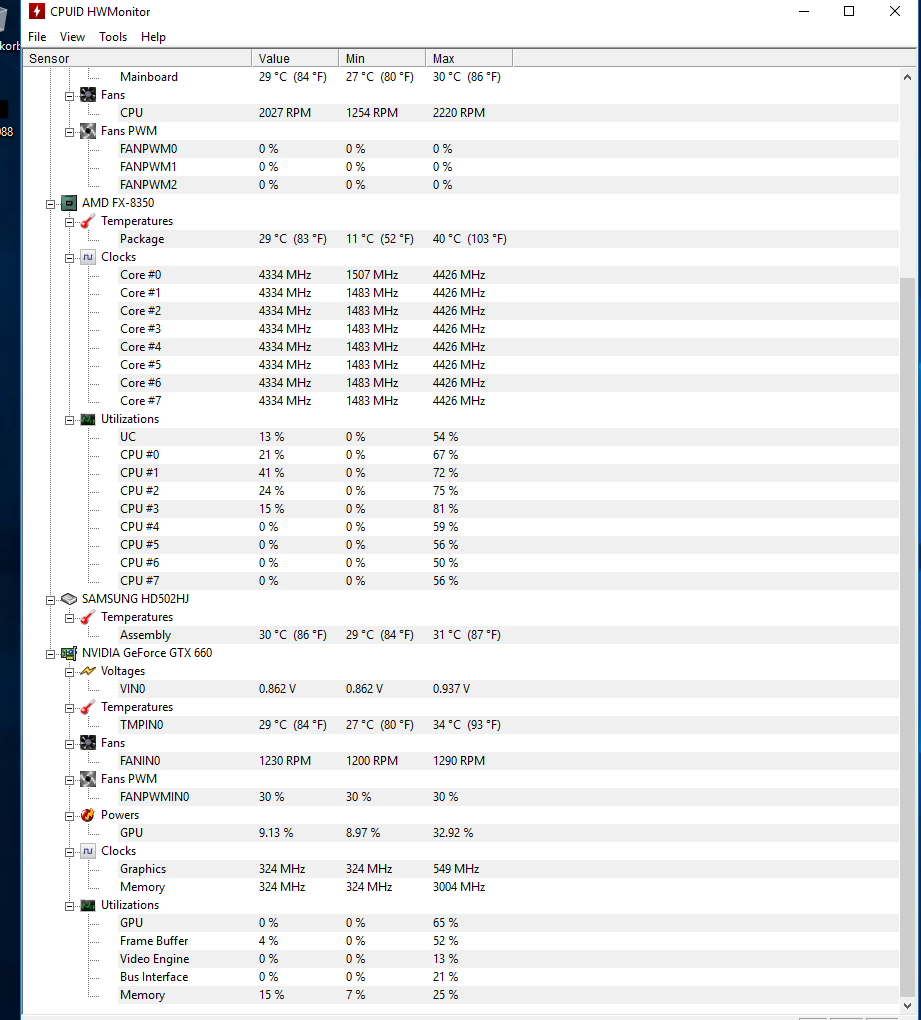Open the Help menu
Image resolution: width=921 pixels, height=1020 pixels.
pyautogui.click(x=154, y=37)
